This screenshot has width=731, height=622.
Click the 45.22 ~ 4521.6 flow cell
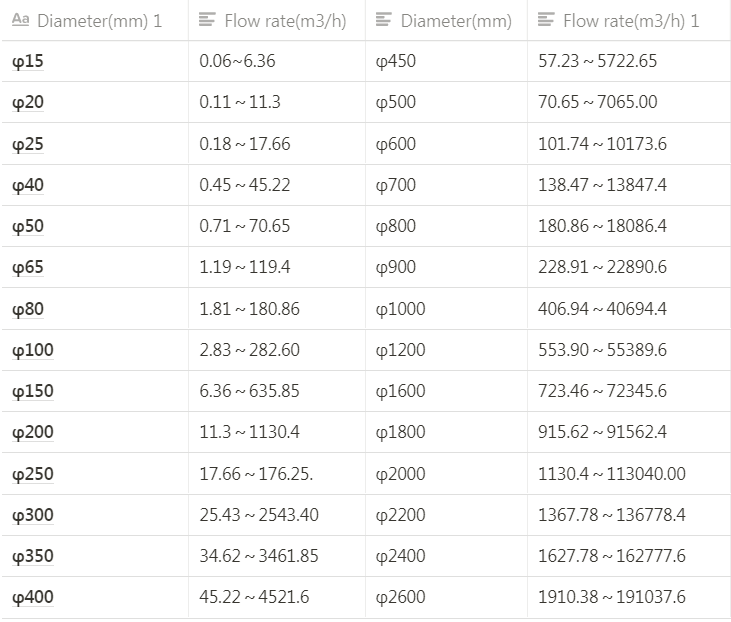(x=254, y=598)
